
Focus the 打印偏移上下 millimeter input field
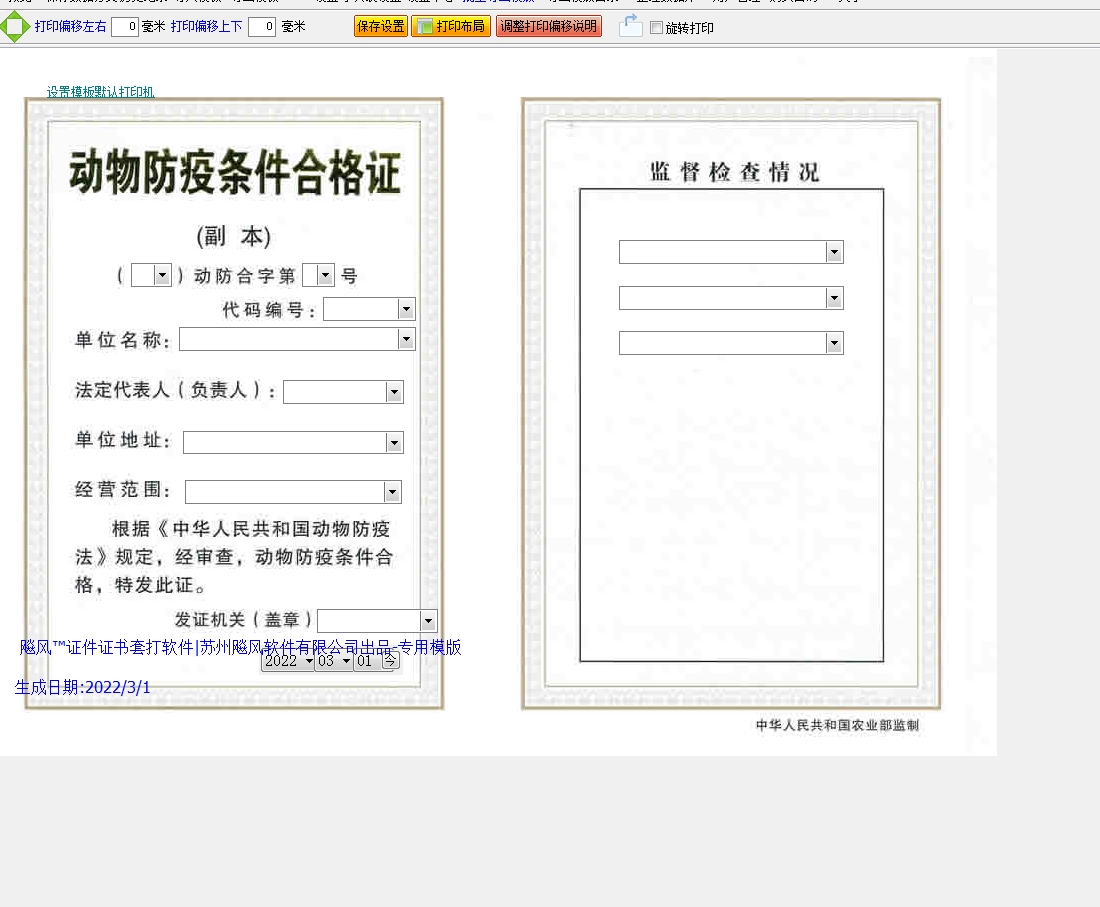pyautogui.click(x=261, y=27)
